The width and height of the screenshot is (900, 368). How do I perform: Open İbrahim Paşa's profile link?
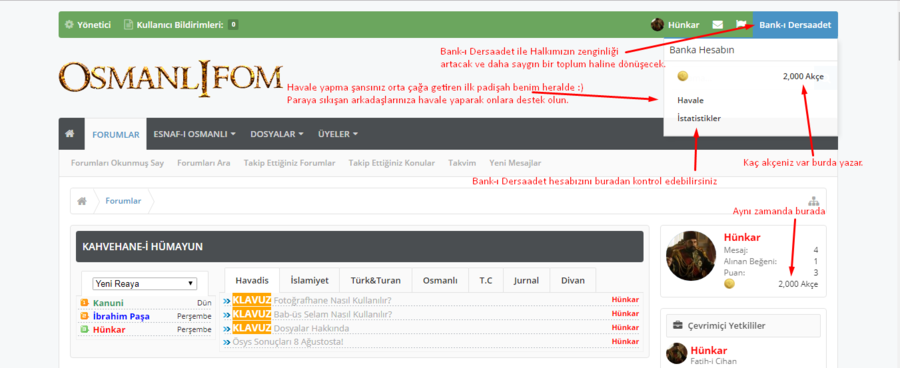[121, 316]
